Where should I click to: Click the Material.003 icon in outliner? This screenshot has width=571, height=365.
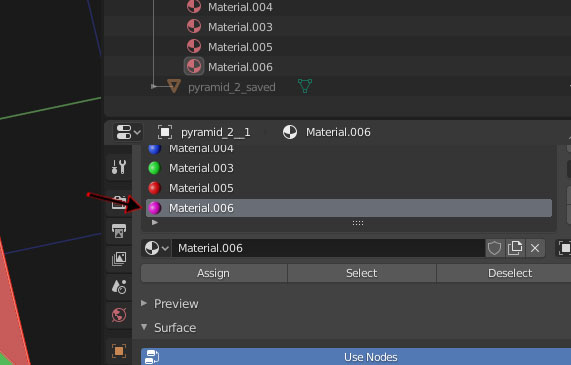(194, 27)
